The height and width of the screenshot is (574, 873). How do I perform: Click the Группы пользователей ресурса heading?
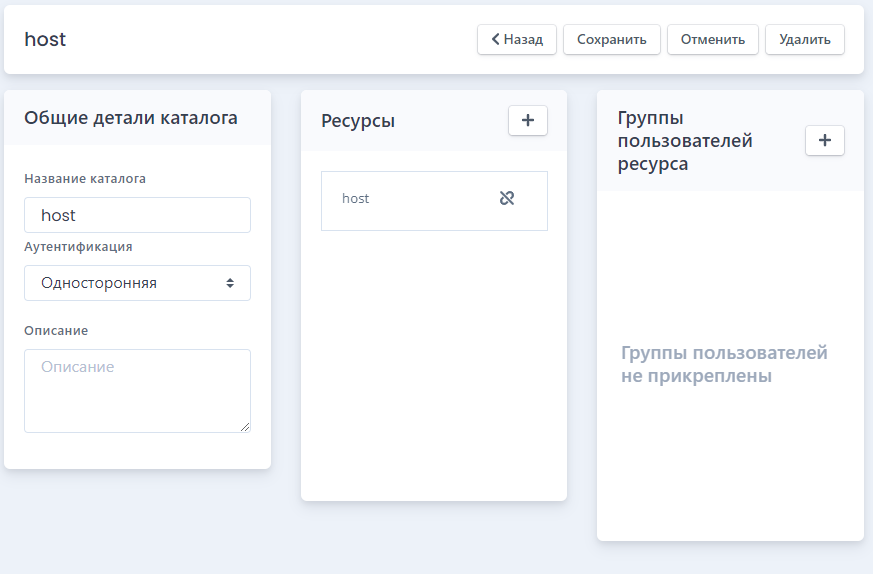pos(685,140)
